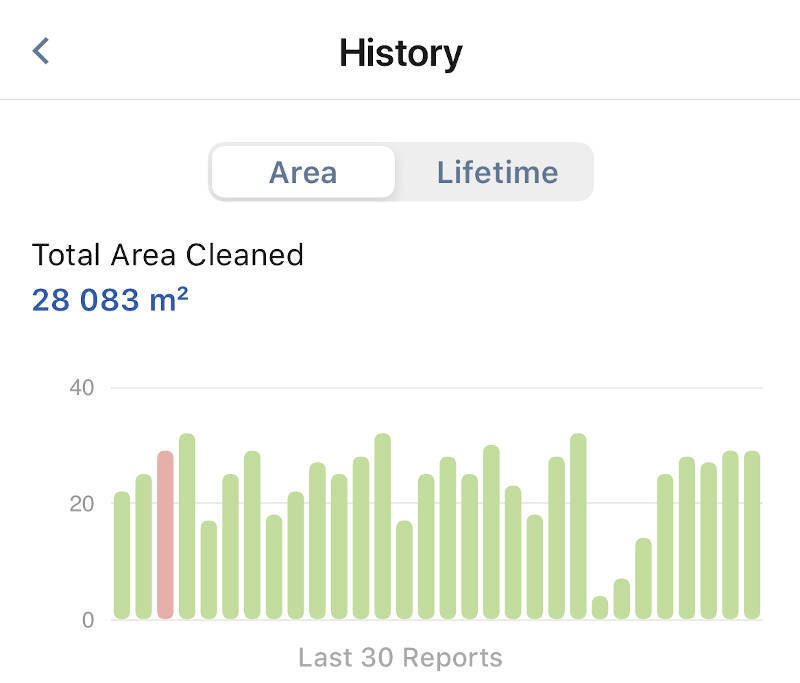800x683 pixels.
Task: Tap the second-to-last green bar
Action: pyautogui.click(x=731, y=535)
